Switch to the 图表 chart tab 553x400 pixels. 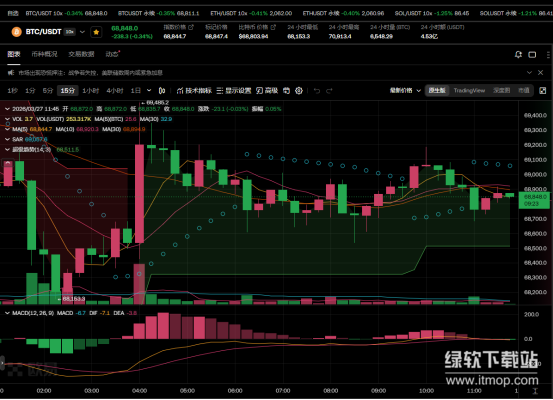pyautogui.click(x=14, y=54)
